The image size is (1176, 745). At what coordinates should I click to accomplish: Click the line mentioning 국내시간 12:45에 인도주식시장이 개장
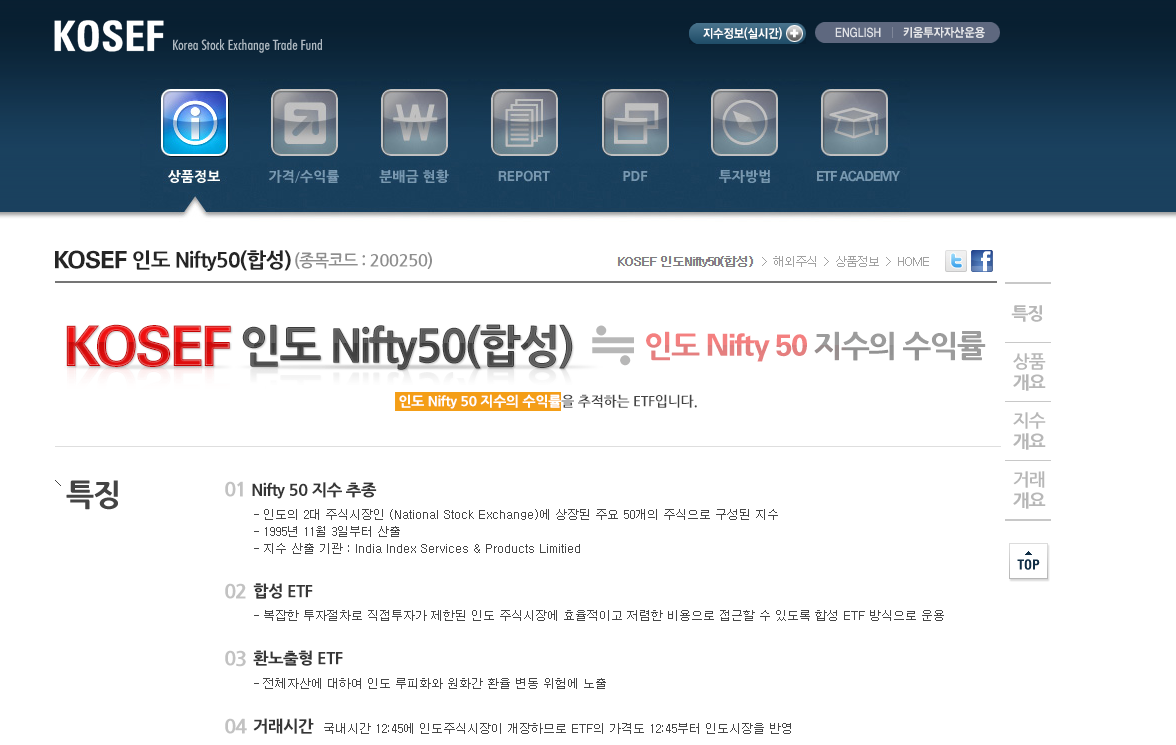coord(557,728)
